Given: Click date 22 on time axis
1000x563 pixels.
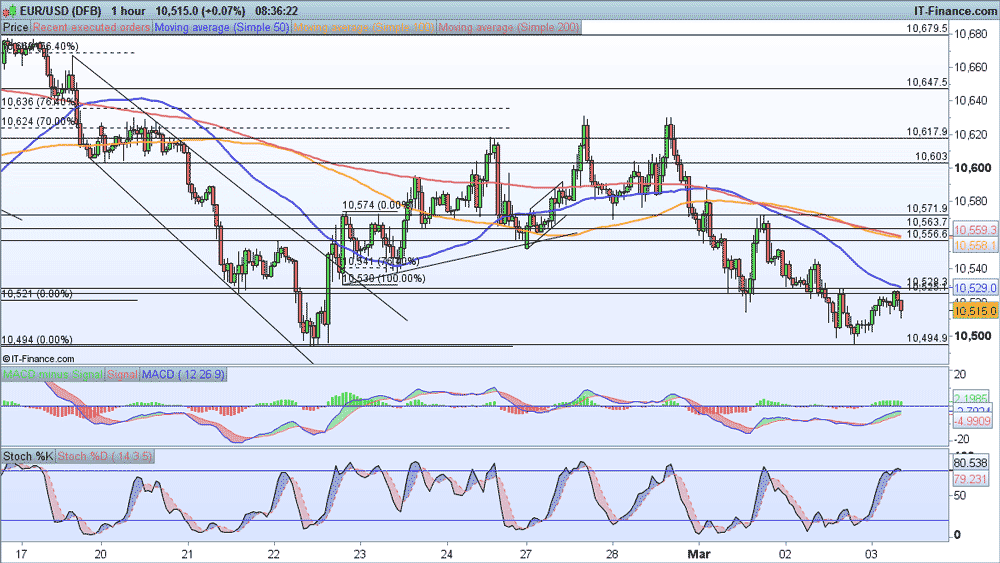Looking at the screenshot, I should pos(274,553).
